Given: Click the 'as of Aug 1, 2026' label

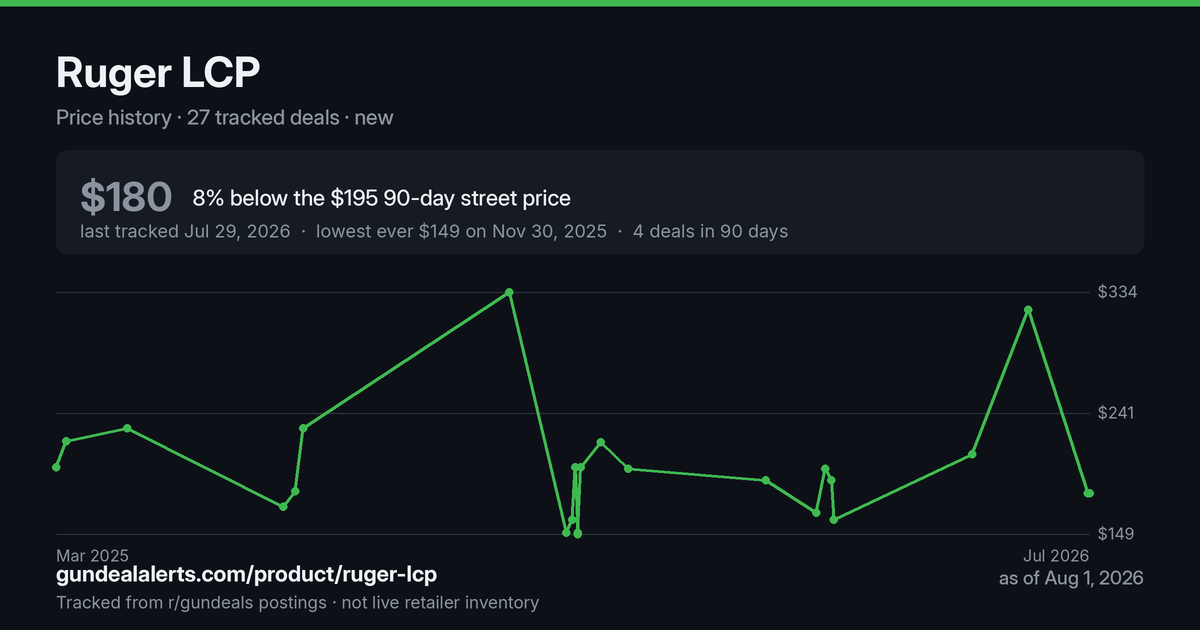Looking at the screenshot, I should (1071, 578).
